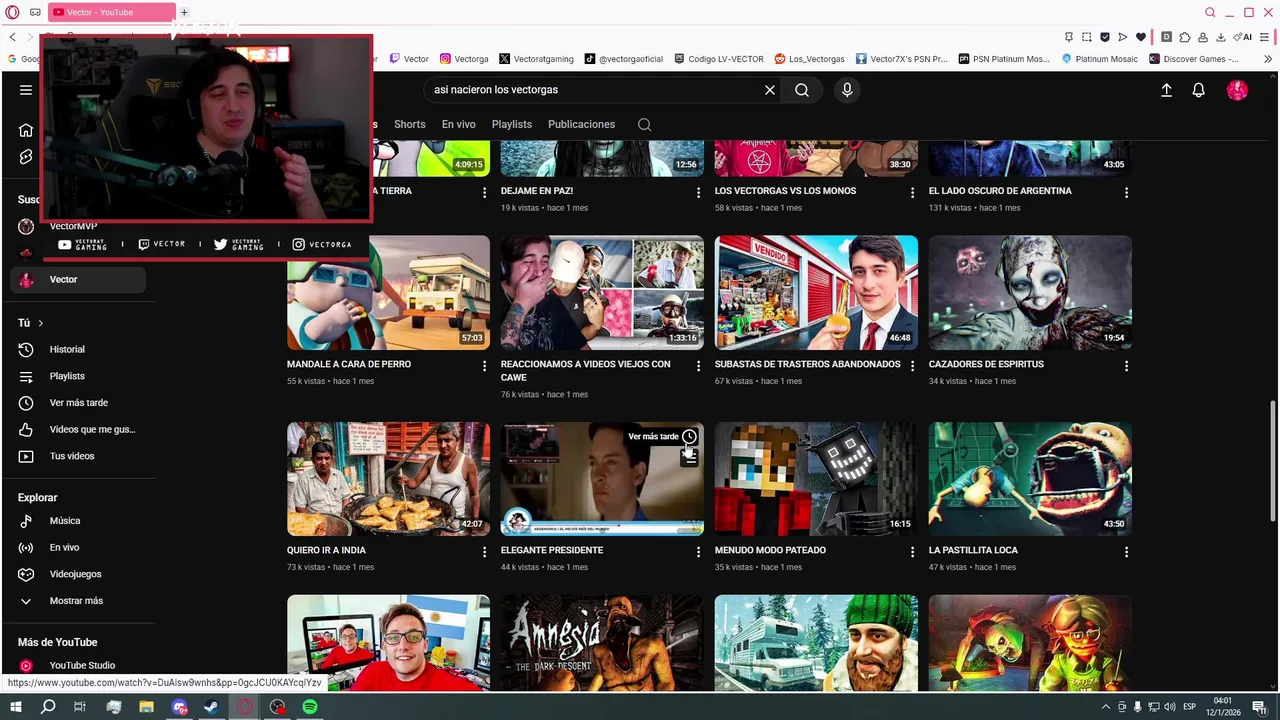Image resolution: width=1280 pixels, height=720 pixels.
Task: Open options menu for LOS VECTORGAS VS LOS MONOS
Action: point(912,192)
